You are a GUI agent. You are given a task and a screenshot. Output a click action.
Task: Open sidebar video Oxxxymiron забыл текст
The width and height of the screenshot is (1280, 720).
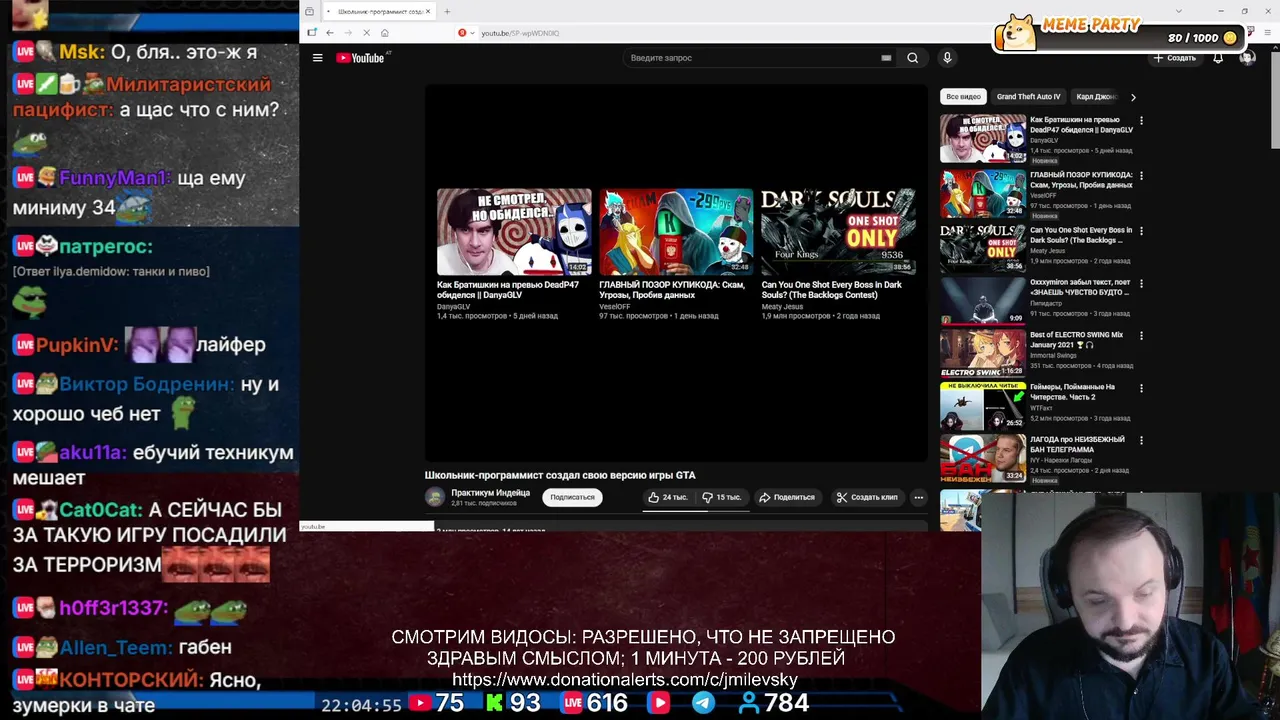[x=1080, y=287]
